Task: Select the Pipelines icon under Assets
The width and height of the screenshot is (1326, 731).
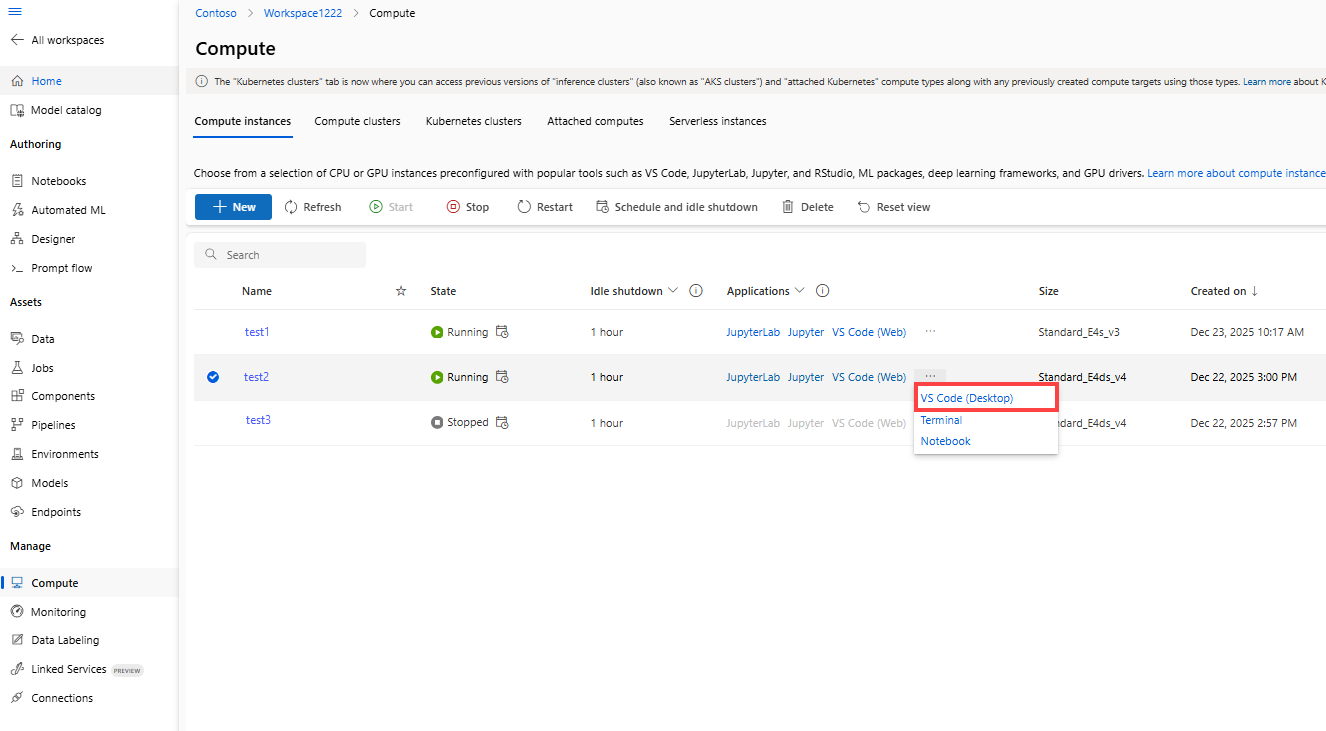Action: (17, 424)
